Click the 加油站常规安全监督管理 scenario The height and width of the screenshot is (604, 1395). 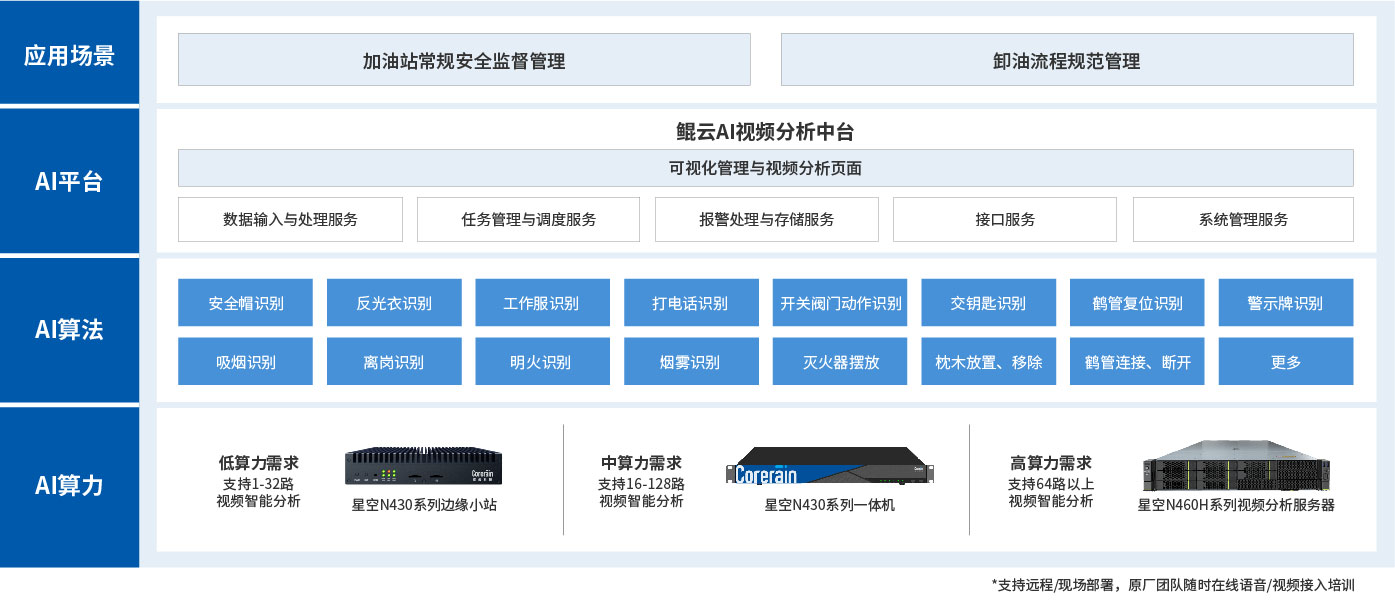(x=464, y=59)
